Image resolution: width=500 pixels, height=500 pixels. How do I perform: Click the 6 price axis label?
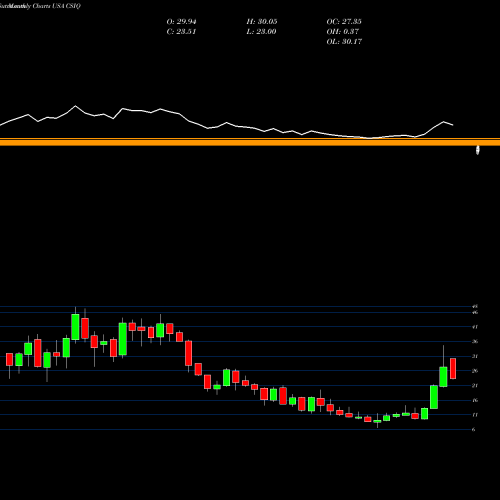(474, 430)
